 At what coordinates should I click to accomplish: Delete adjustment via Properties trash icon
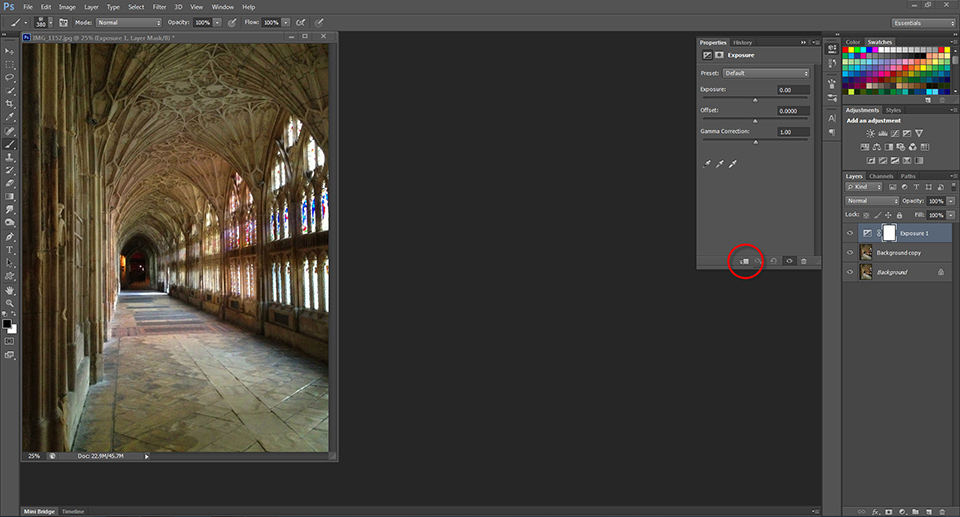click(804, 261)
